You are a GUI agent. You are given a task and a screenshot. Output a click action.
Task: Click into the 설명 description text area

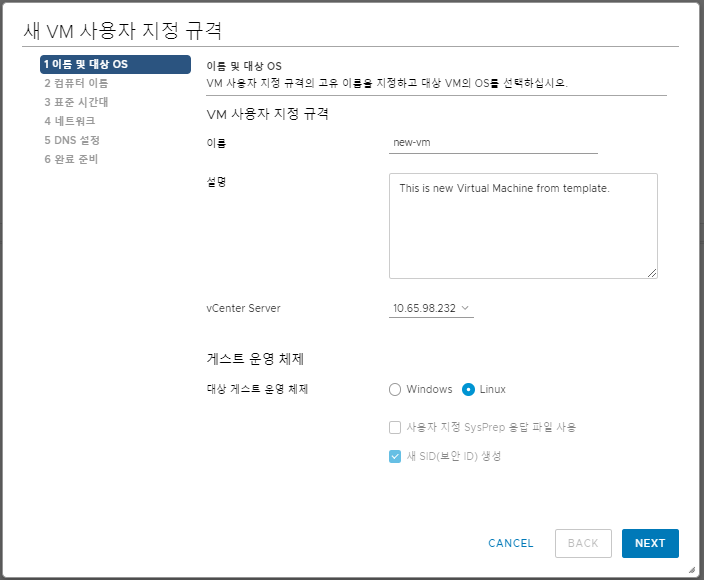pyautogui.click(x=523, y=226)
